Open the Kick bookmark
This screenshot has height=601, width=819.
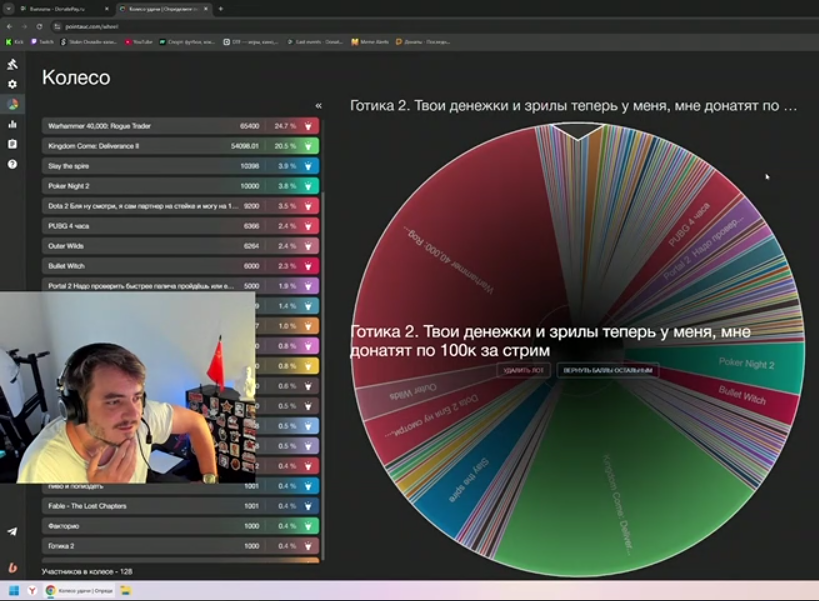pyautogui.click(x=15, y=42)
